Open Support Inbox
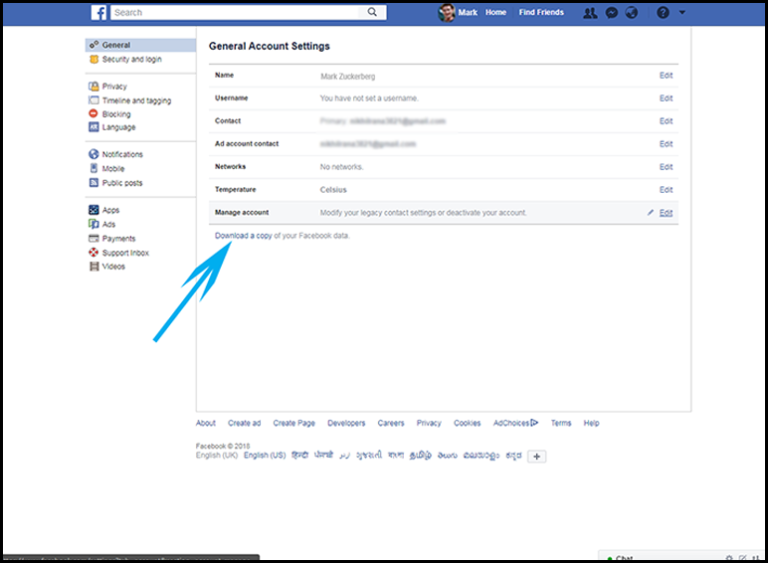The height and width of the screenshot is (563, 768). (125, 253)
